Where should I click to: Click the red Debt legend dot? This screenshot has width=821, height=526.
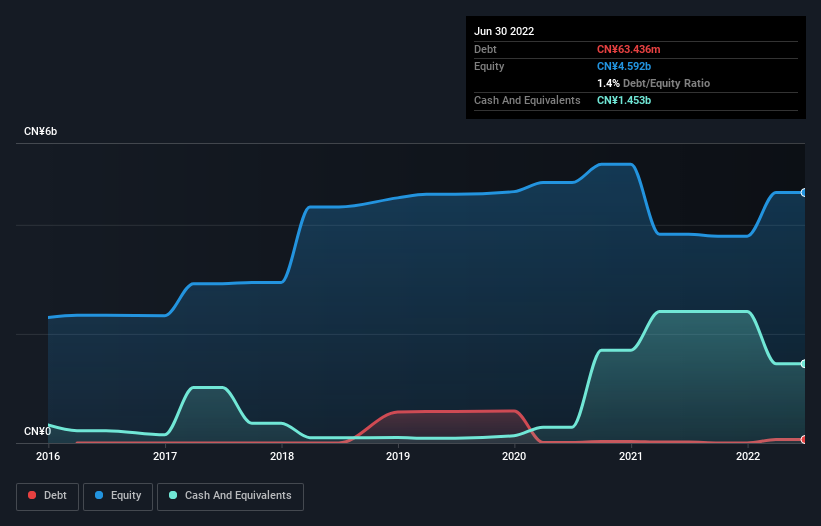(32, 495)
